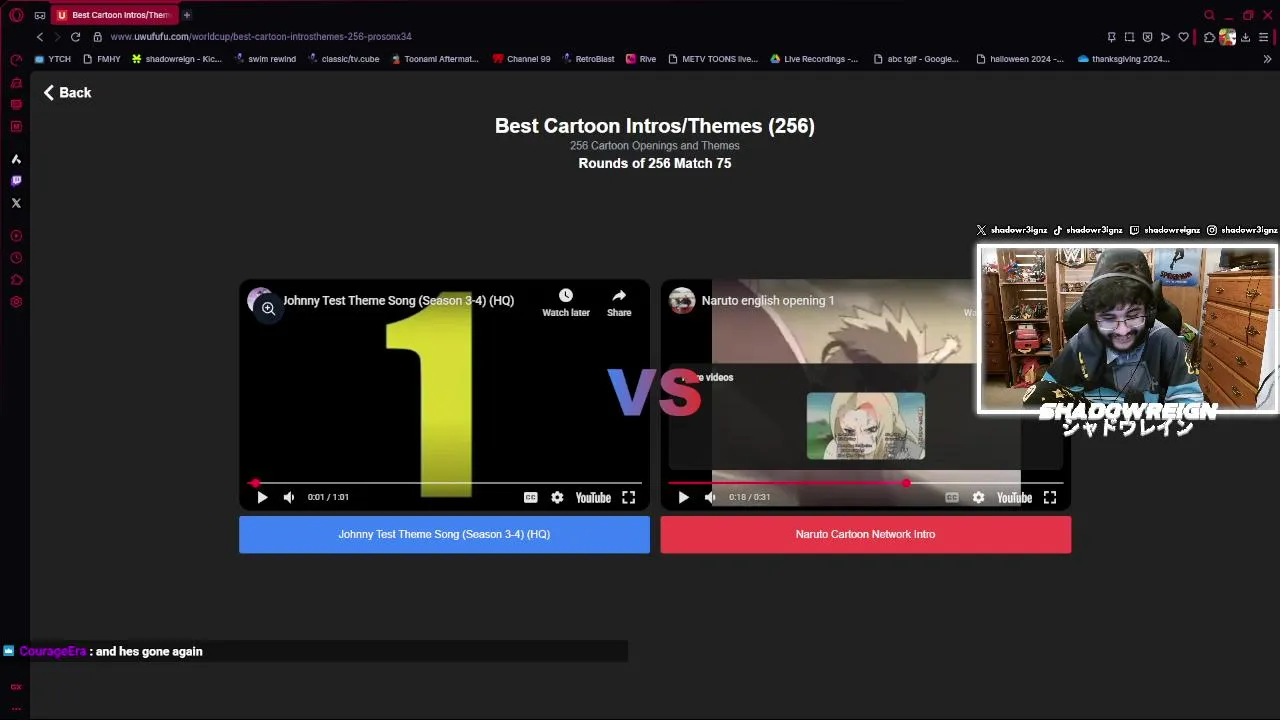Open the RetroBlast bookmark
1280x720 pixels.
(x=588, y=59)
